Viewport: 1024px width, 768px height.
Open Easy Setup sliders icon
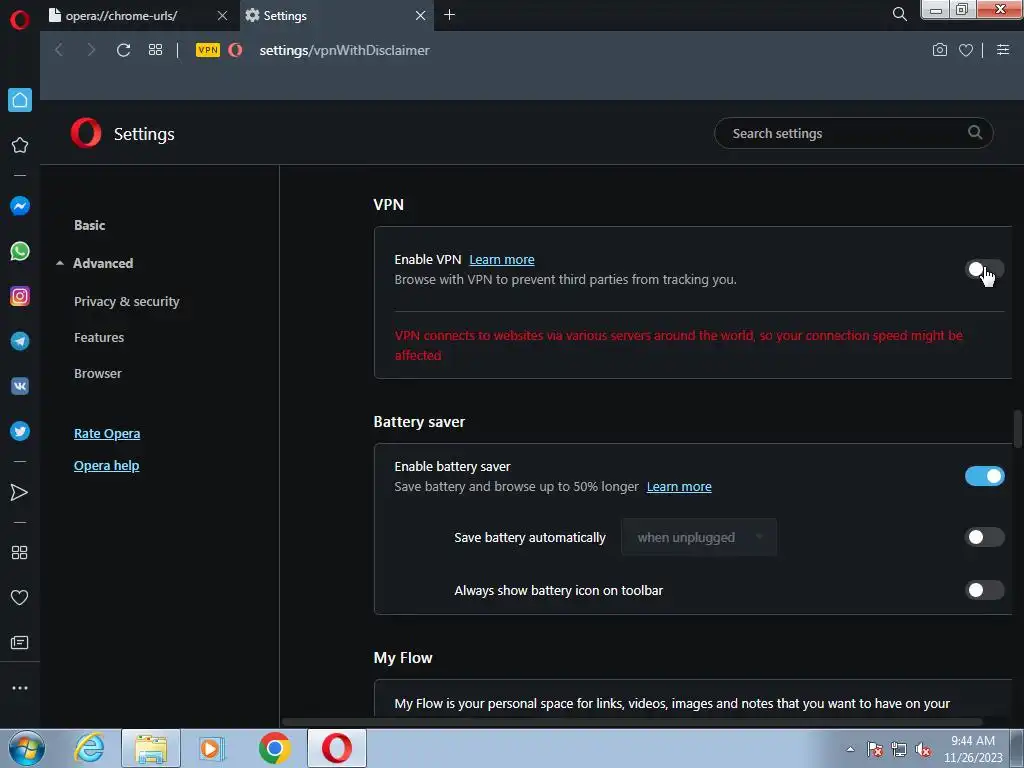(1003, 50)
